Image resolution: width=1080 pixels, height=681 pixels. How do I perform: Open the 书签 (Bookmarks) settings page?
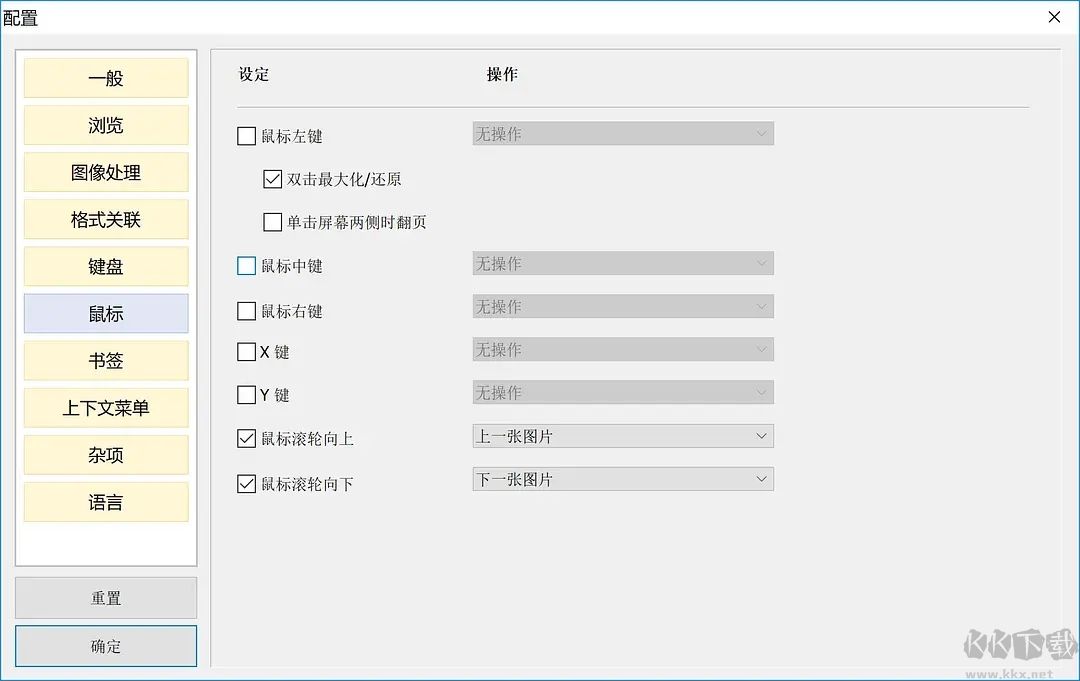point(105,360)
